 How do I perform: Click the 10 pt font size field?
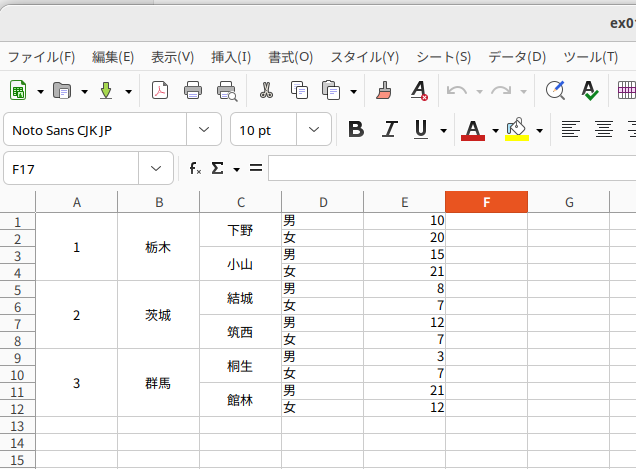(264, 130)
